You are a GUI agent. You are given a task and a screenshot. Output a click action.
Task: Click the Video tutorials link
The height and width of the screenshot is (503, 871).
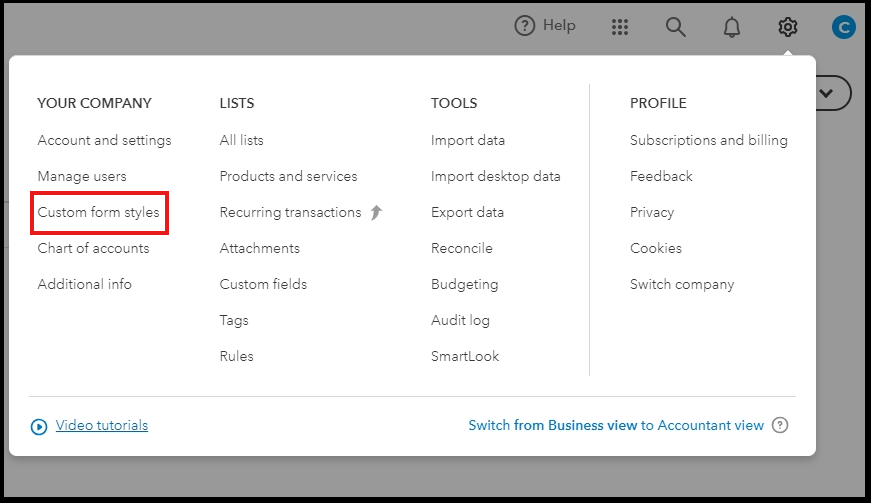point(101,425)
